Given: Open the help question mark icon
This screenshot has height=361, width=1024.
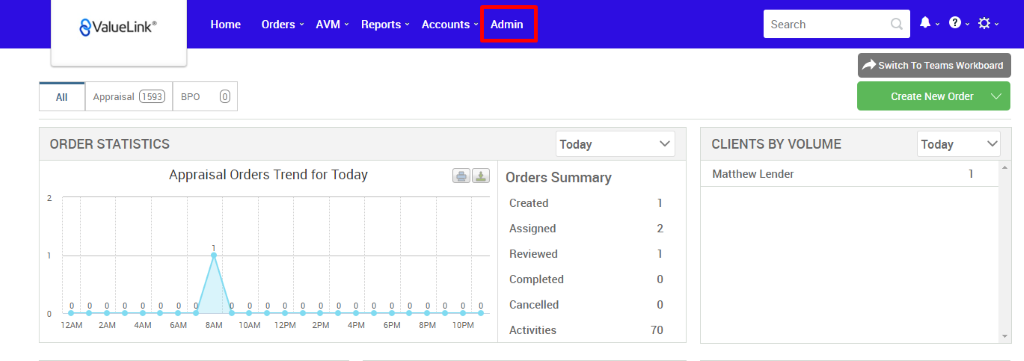Looking at the screenshot, I should tap(955, 23).
